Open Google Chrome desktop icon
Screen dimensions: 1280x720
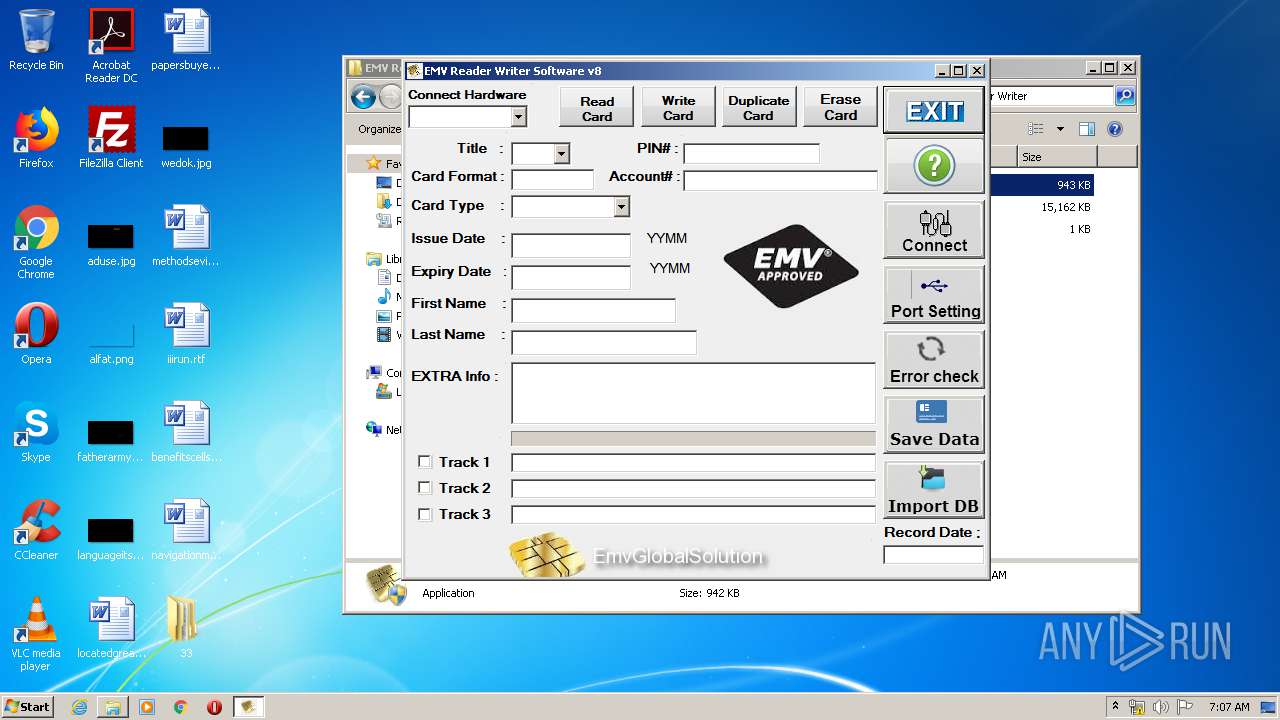[x=36, y=242]
